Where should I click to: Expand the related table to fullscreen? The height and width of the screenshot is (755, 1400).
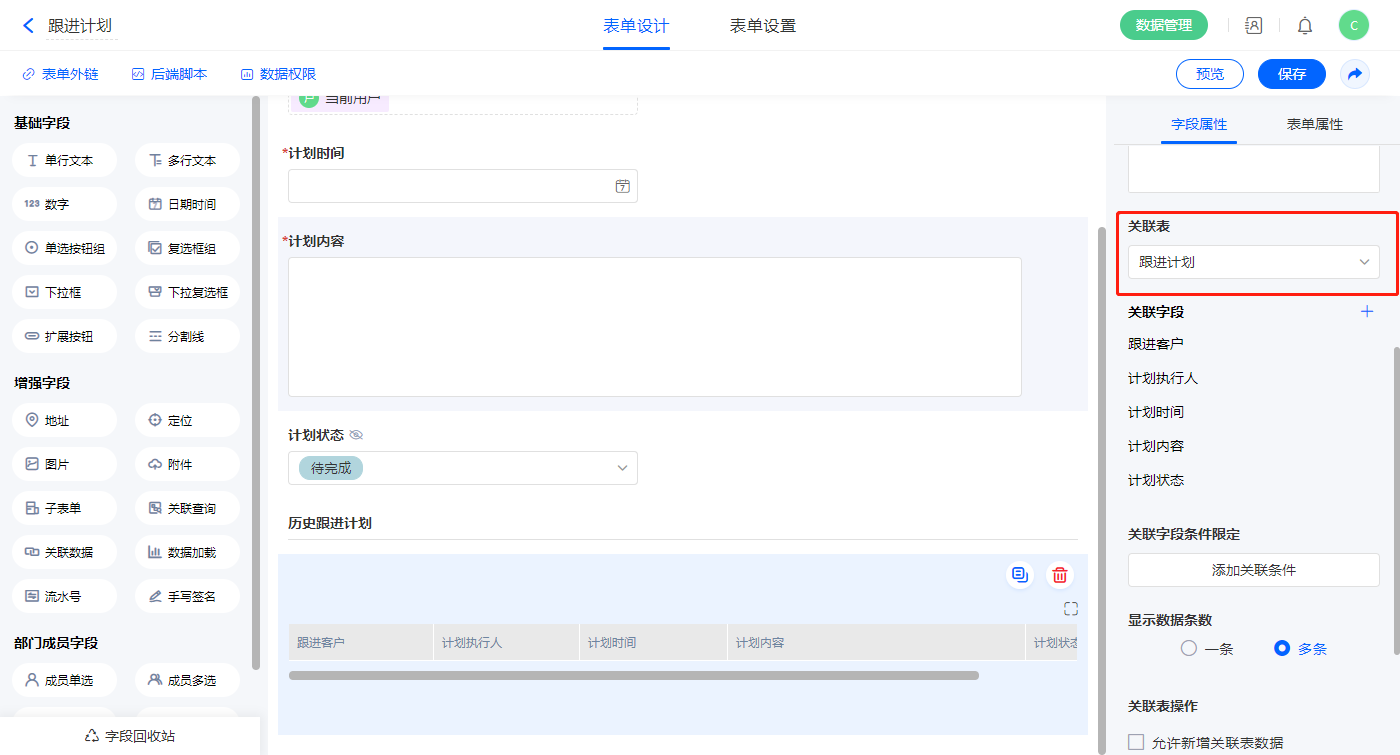1070,609
